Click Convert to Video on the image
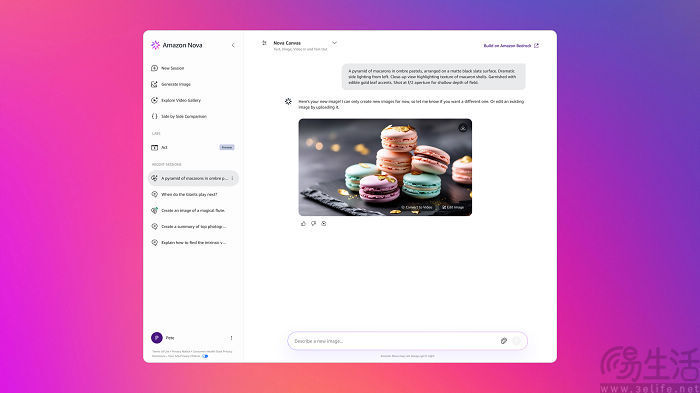Screen dimensions: 700x393 coord(417,207)
